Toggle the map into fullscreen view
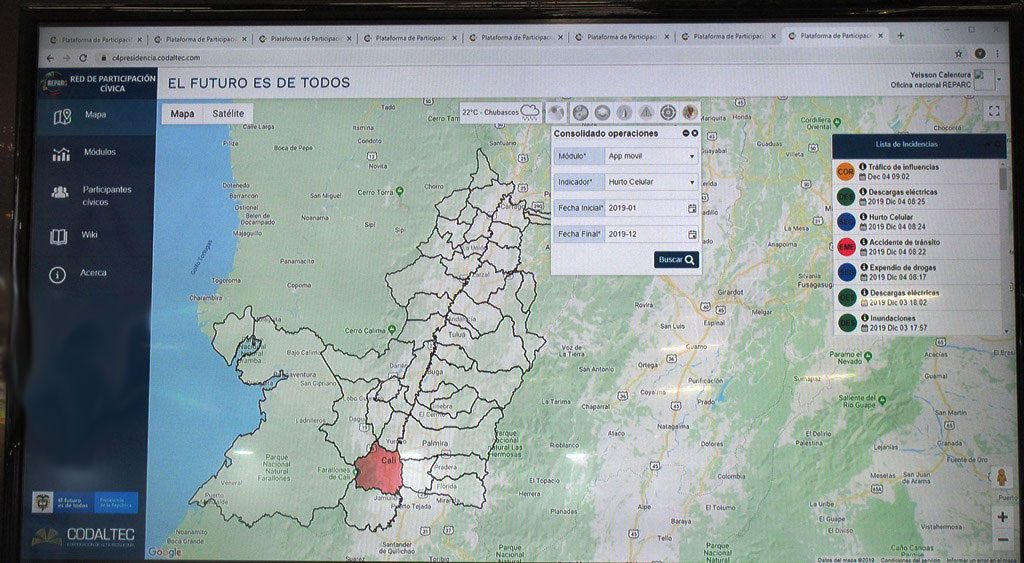The width and height of the screenshot is (1024, 563). click(x=993, y=112)
